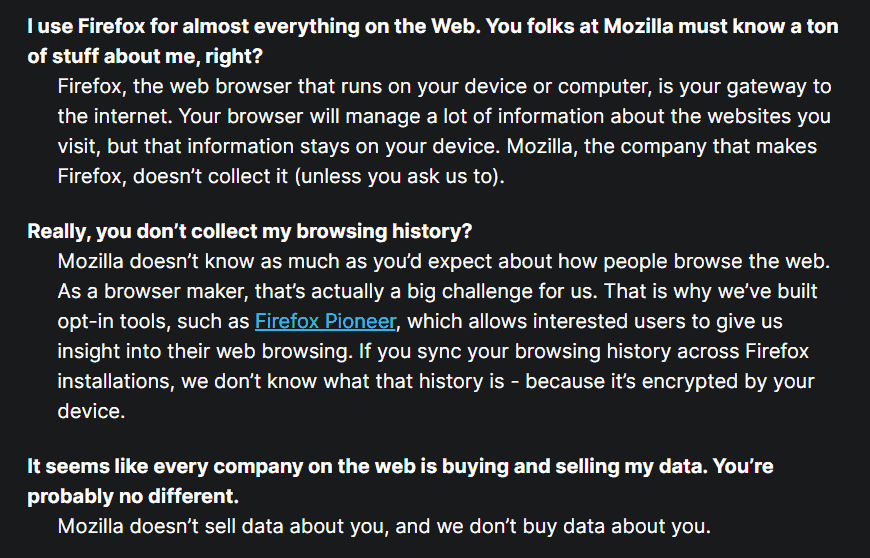Click the line starting "Firefox, the web browser that runs"
This screenshot has height=558, width=870.
444,87
